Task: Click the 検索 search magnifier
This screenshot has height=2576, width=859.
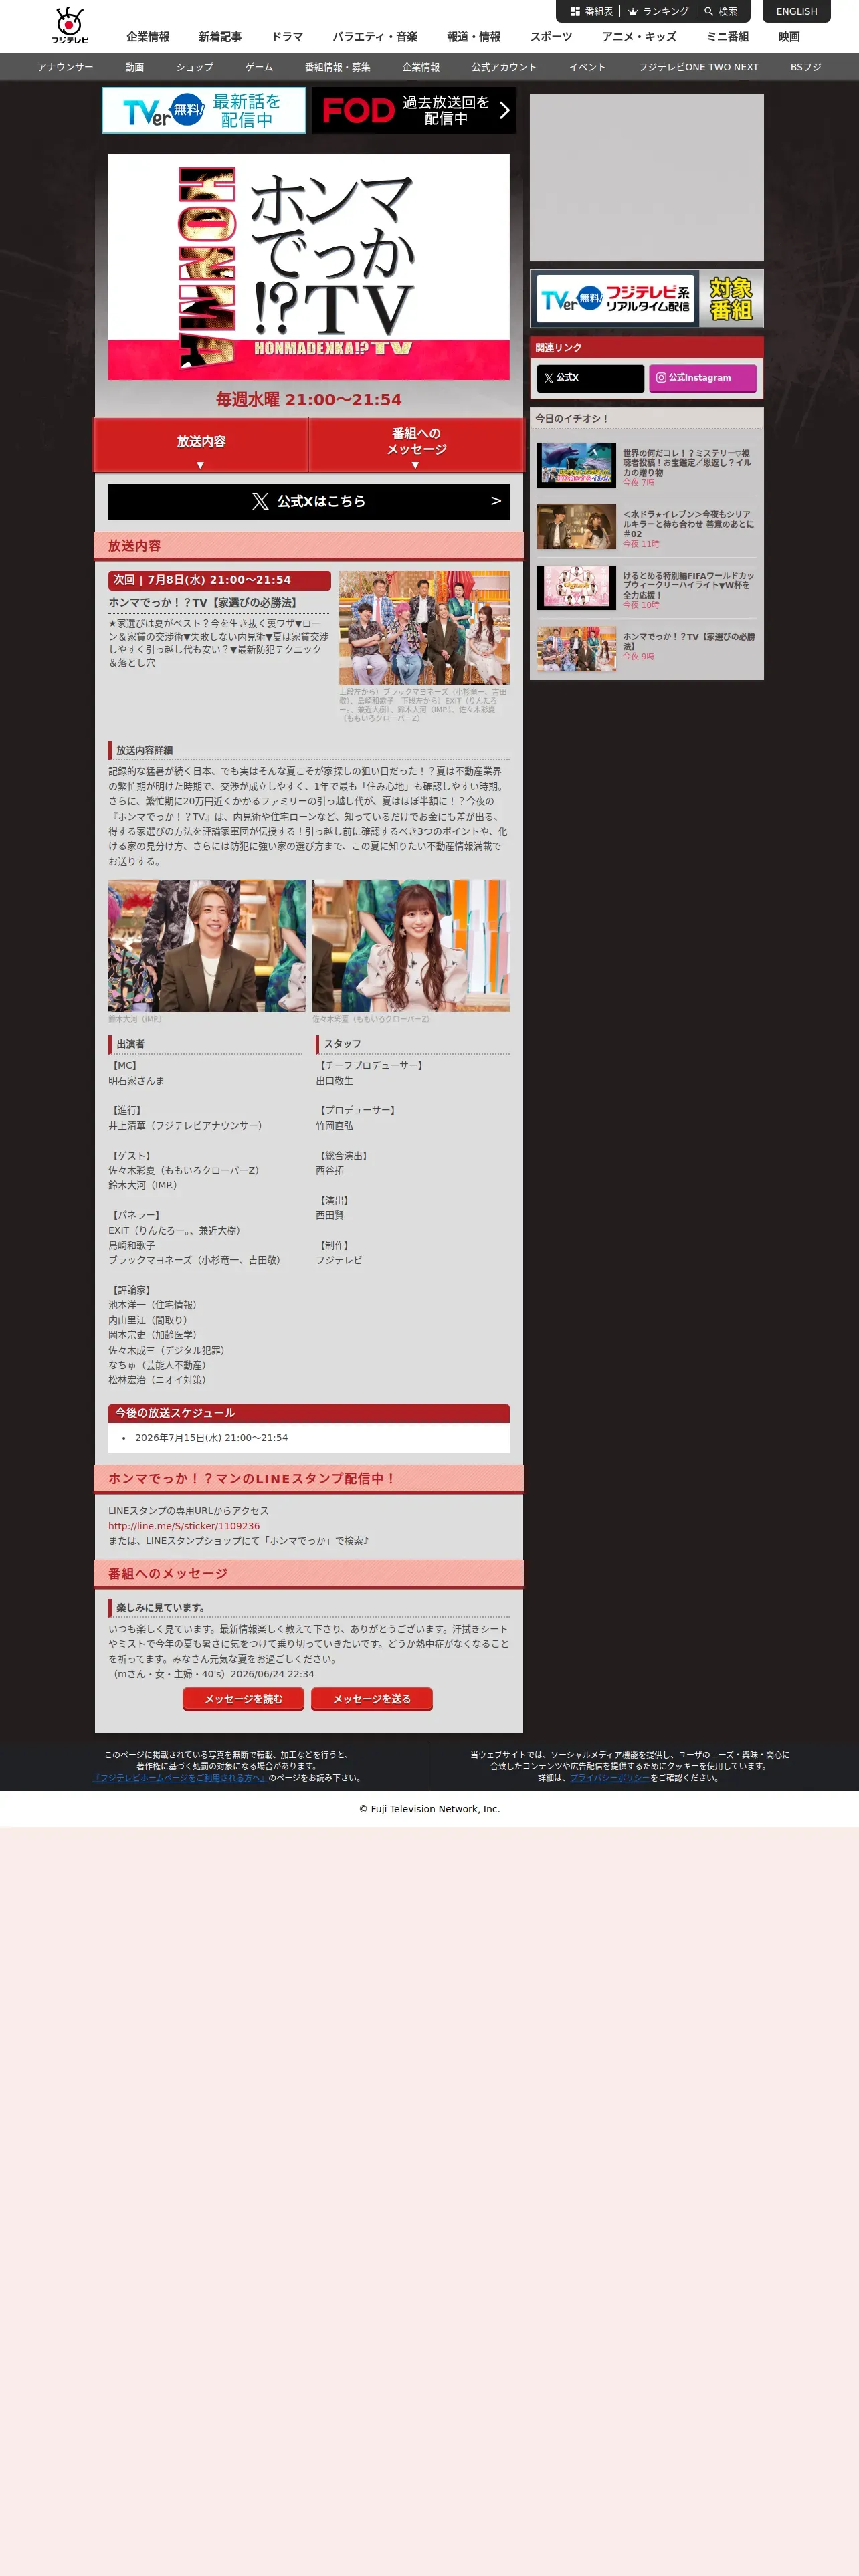Action: pos(720,12)
